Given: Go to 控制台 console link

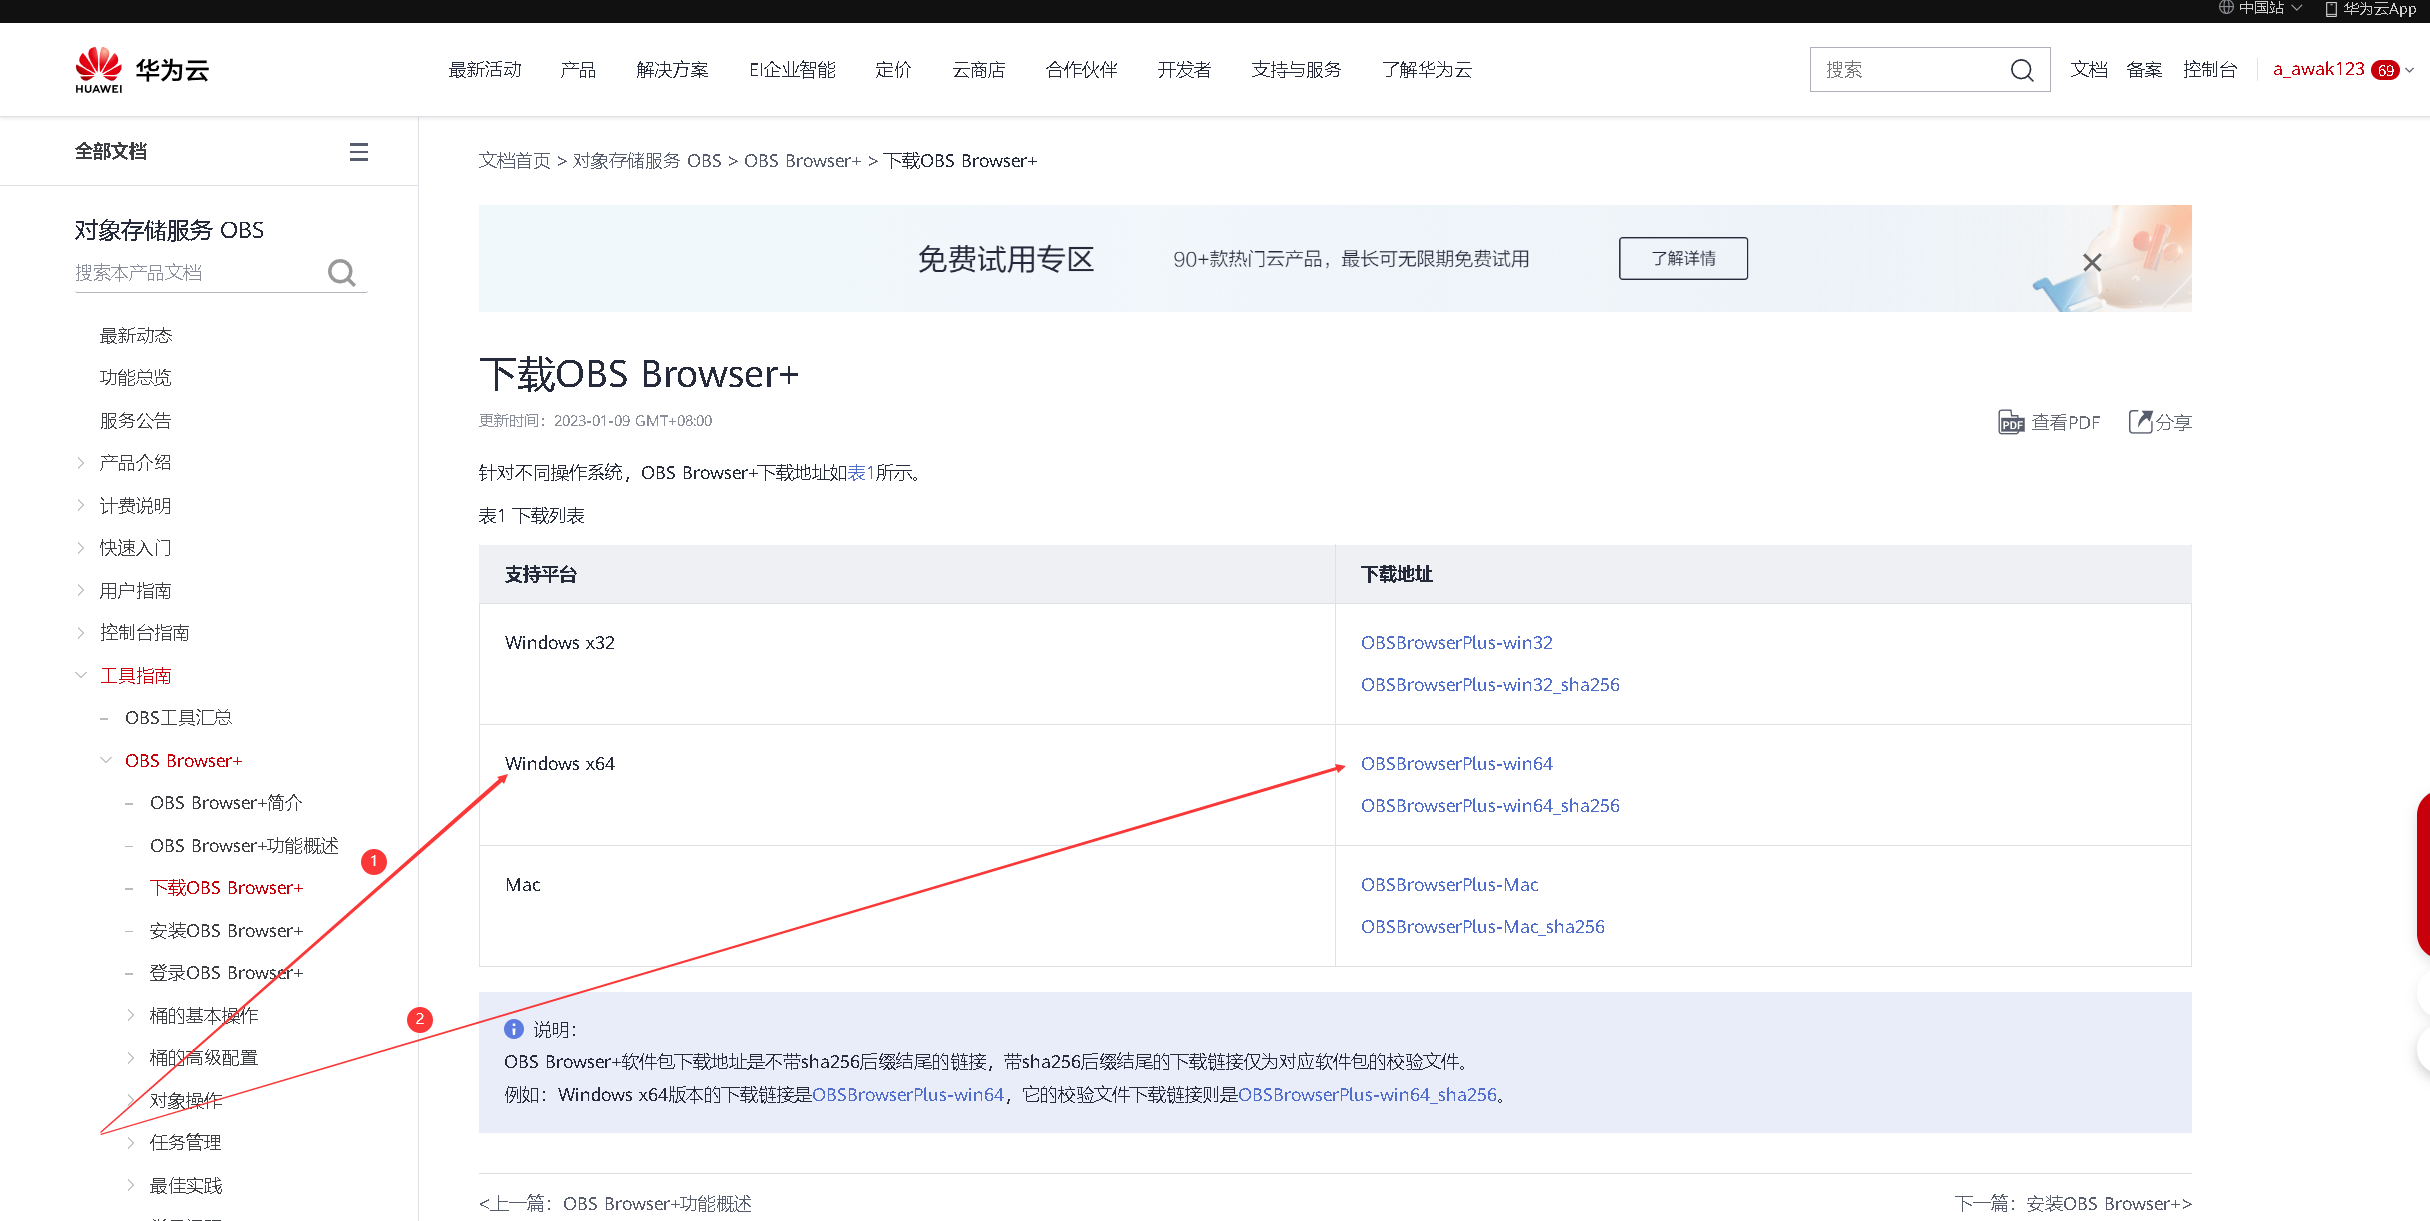Looking at the screenshot, I should (x=2209, y=70).
